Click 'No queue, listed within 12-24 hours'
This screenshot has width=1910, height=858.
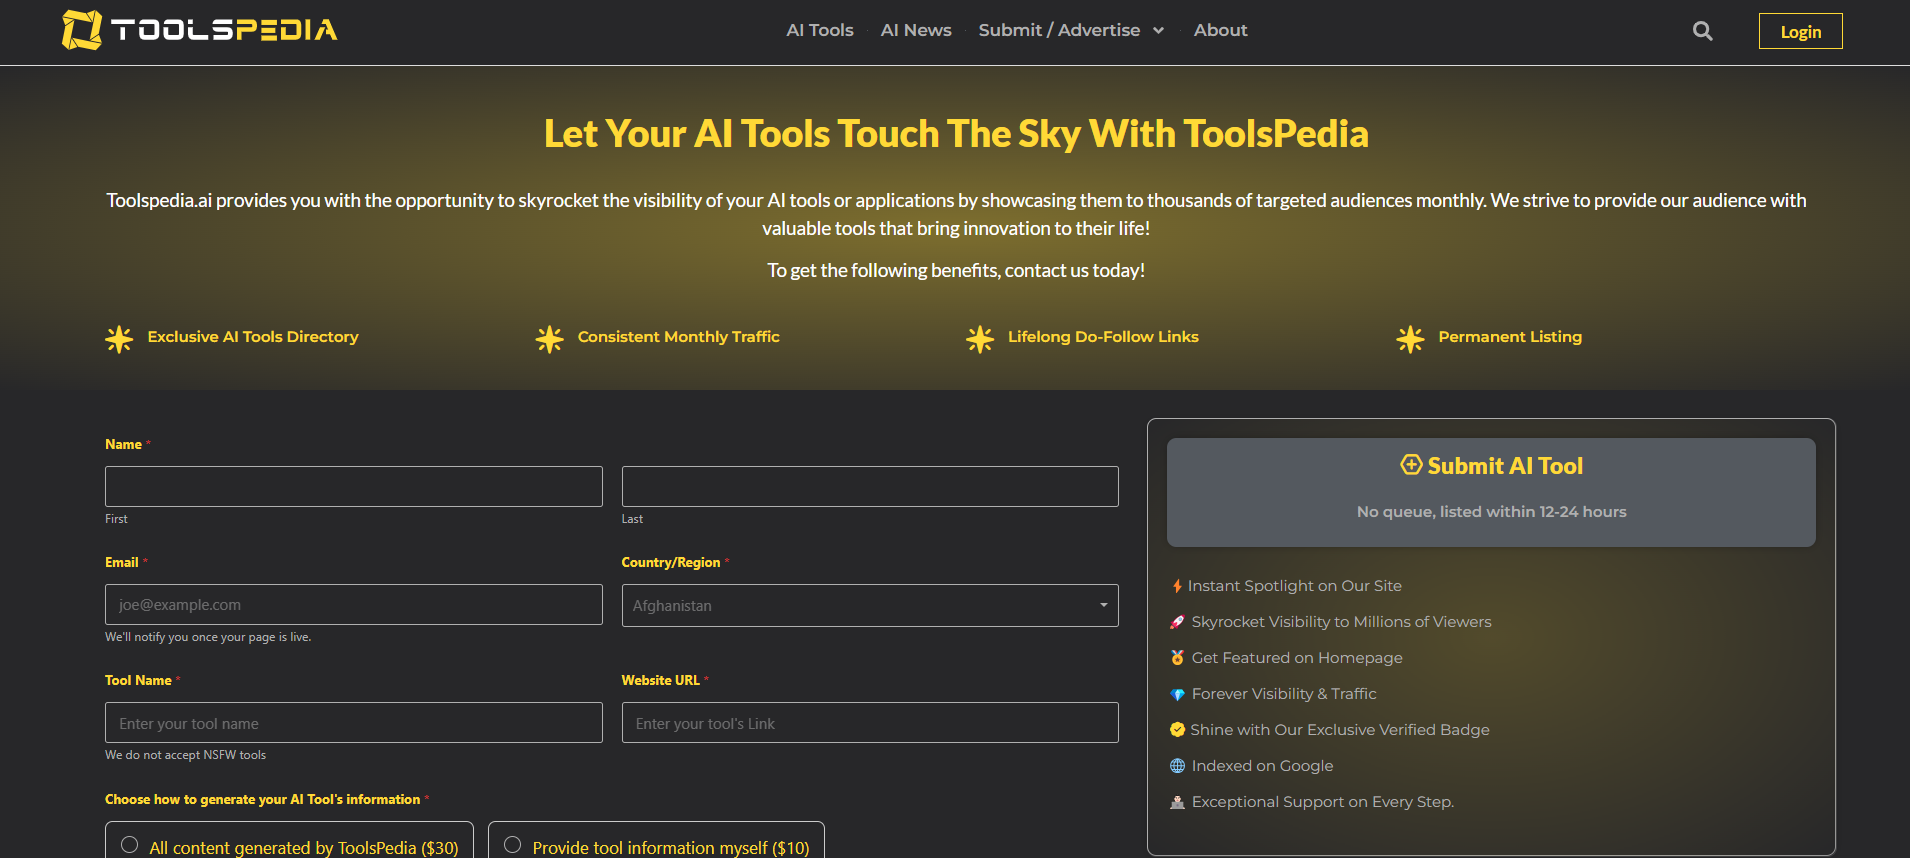(x=1491, y=512)
